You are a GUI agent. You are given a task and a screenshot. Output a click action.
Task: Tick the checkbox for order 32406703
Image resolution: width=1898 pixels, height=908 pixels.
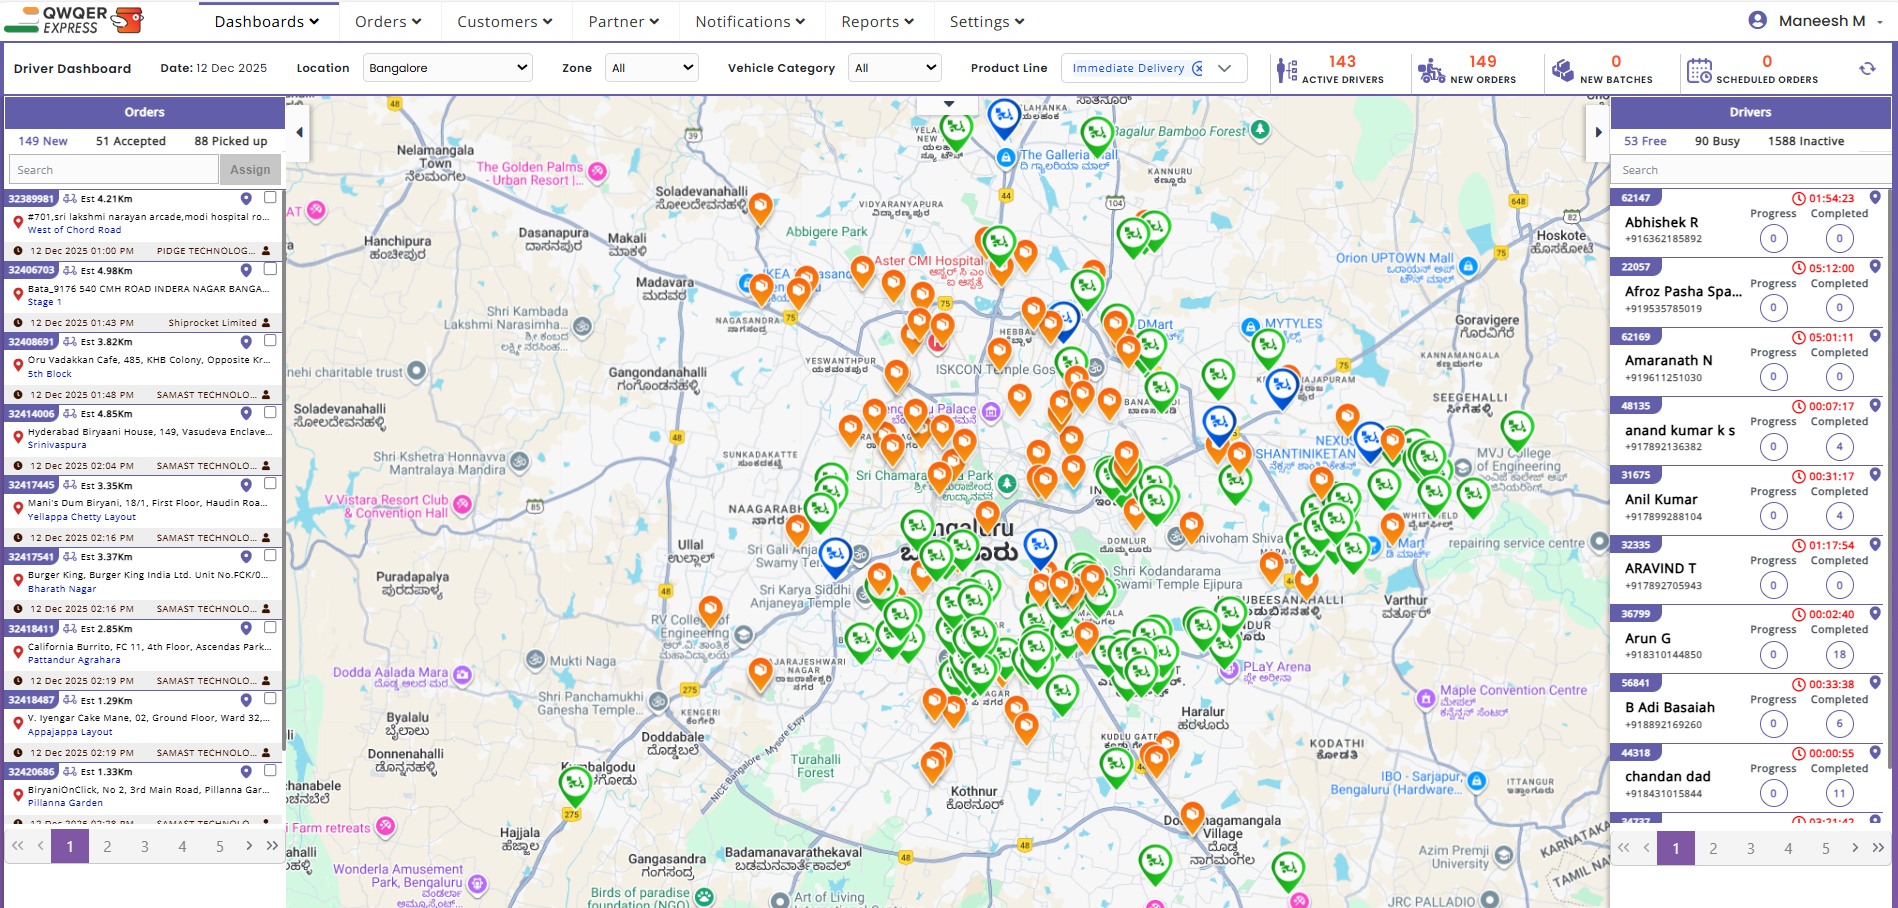[x=270, y=269]
